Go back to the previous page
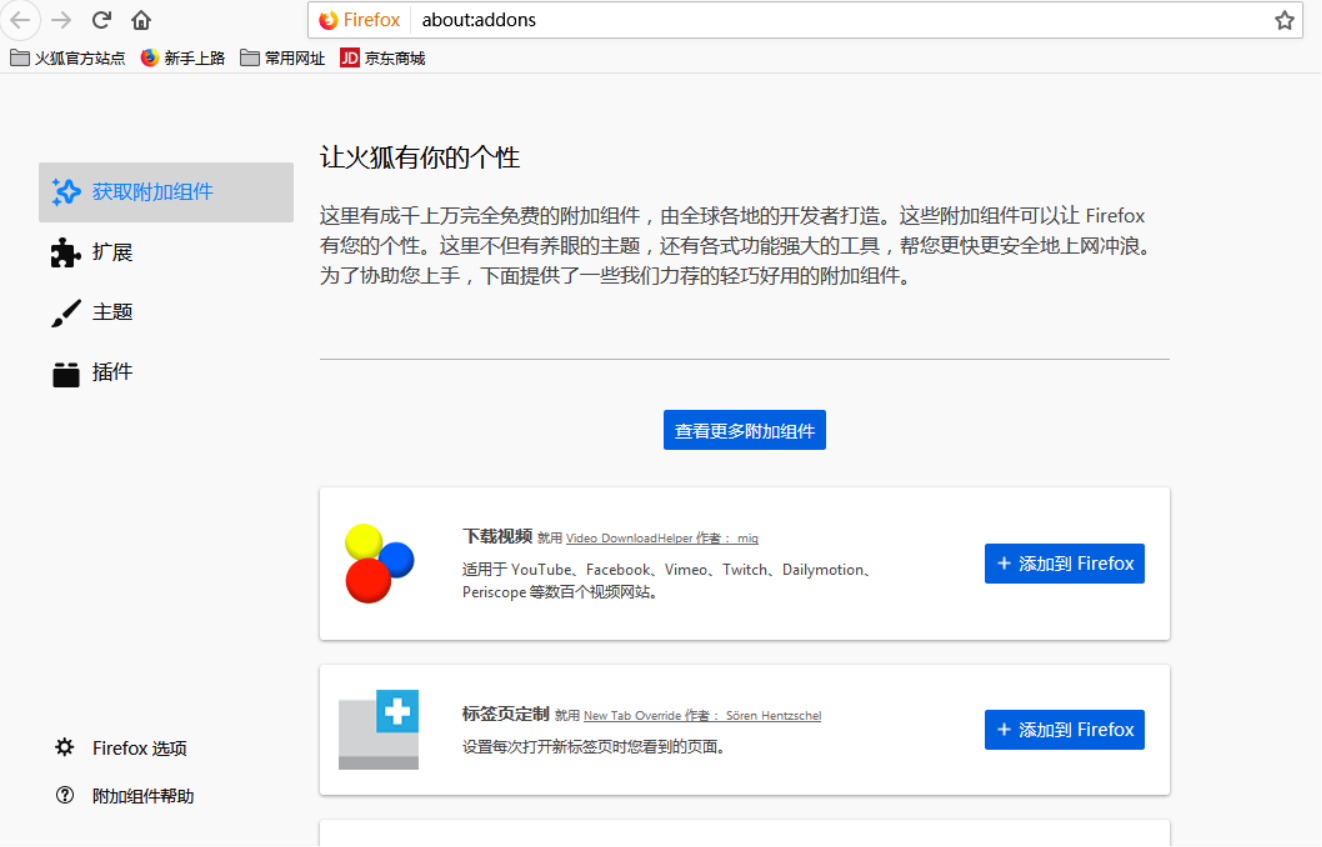The height and width of the screenshot is (847, 1322). click(20, 20)
